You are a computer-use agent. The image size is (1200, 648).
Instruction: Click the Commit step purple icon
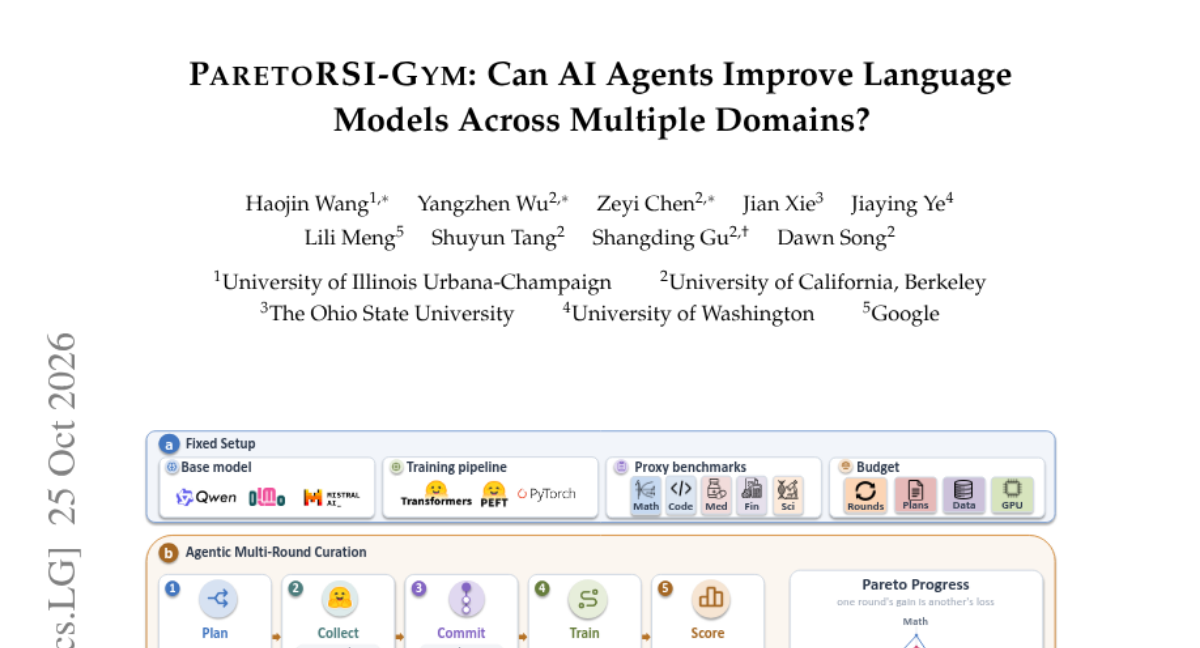coord(465,599)
